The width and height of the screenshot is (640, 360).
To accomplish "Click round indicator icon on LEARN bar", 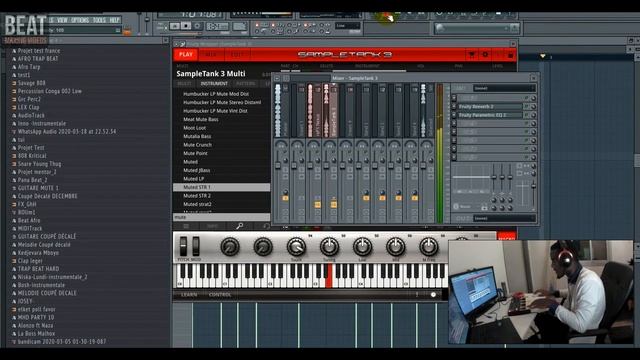I will pyautogui.click(x=433, y=294).
